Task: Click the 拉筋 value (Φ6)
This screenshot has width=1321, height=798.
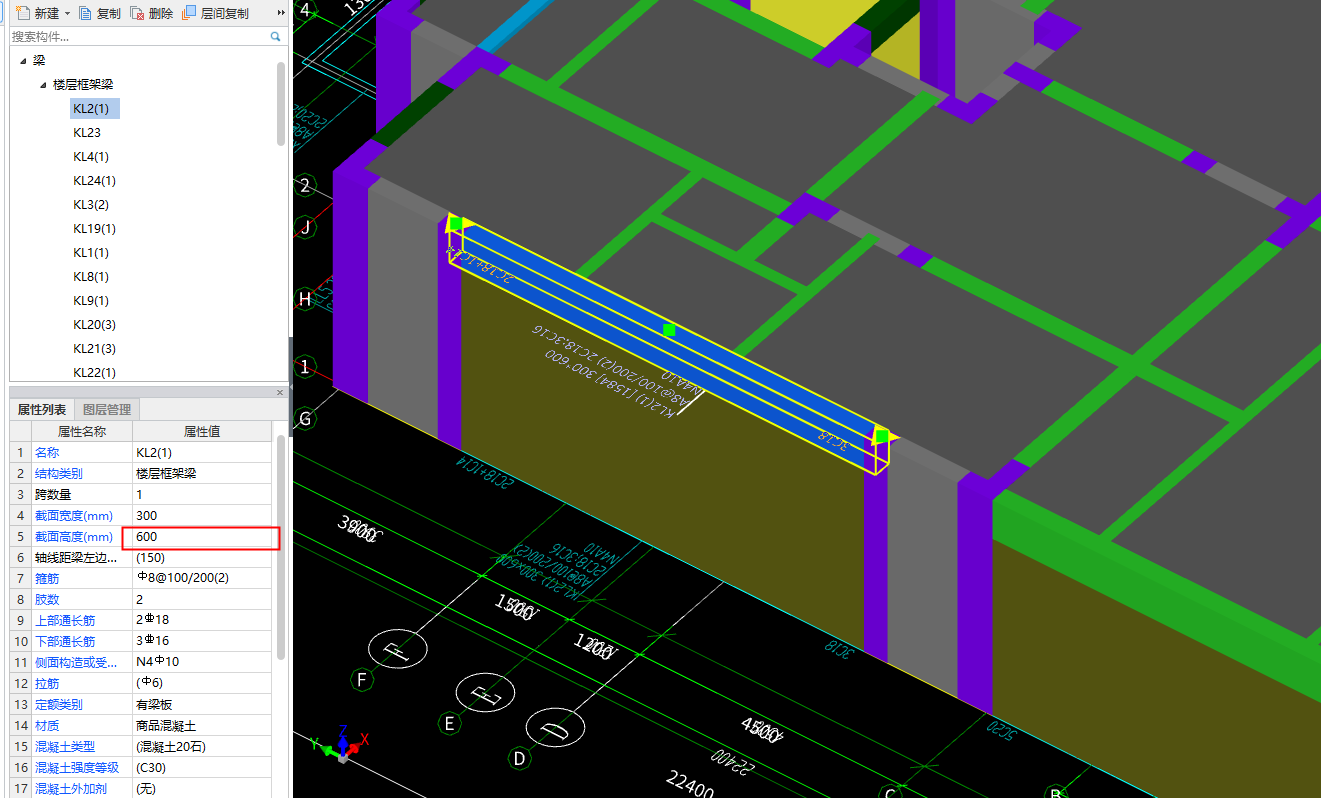Action: [x=201, y=683]
